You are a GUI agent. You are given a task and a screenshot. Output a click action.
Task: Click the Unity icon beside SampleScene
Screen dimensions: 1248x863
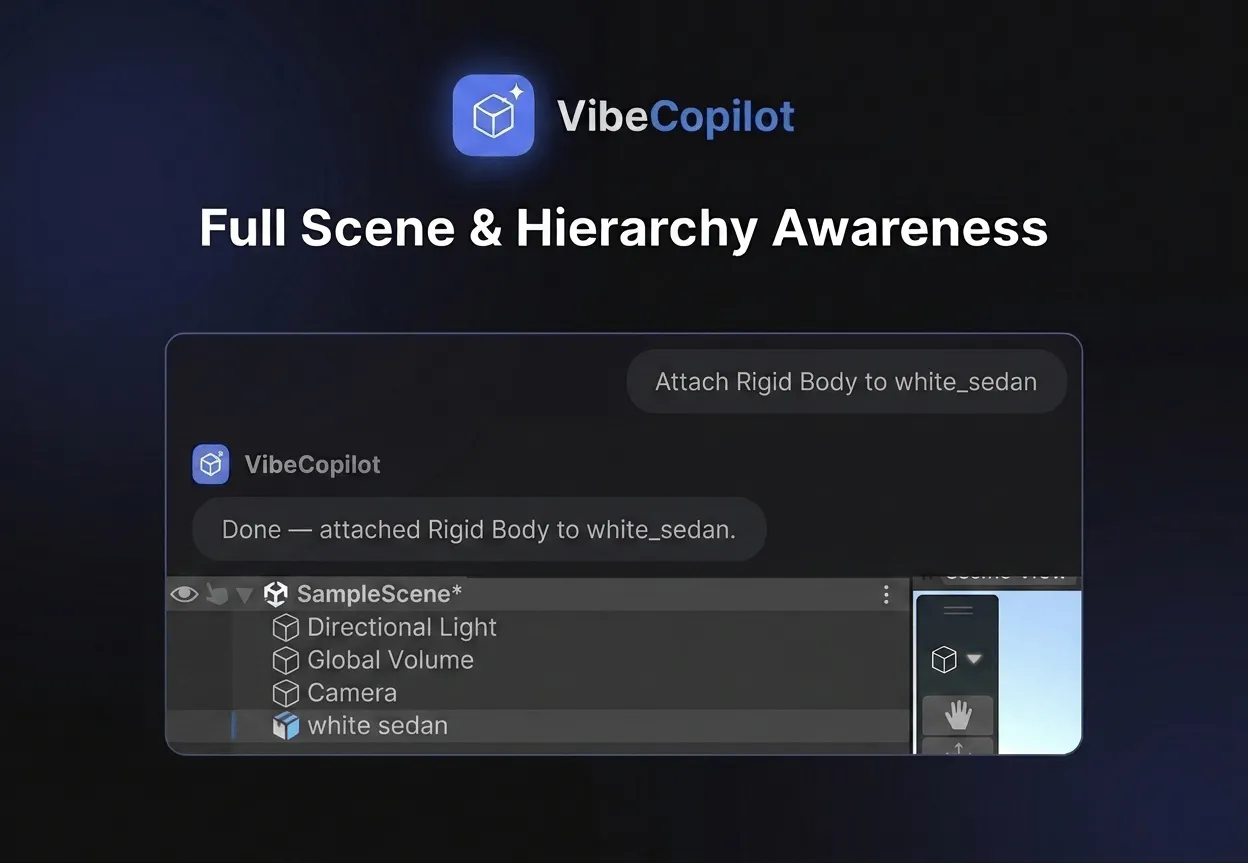(x=276, y=594)
